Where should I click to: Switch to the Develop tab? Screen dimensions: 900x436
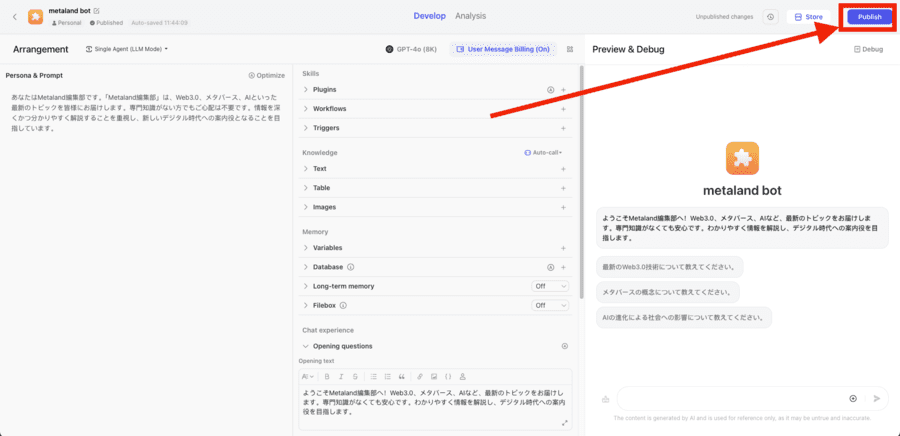429,16
